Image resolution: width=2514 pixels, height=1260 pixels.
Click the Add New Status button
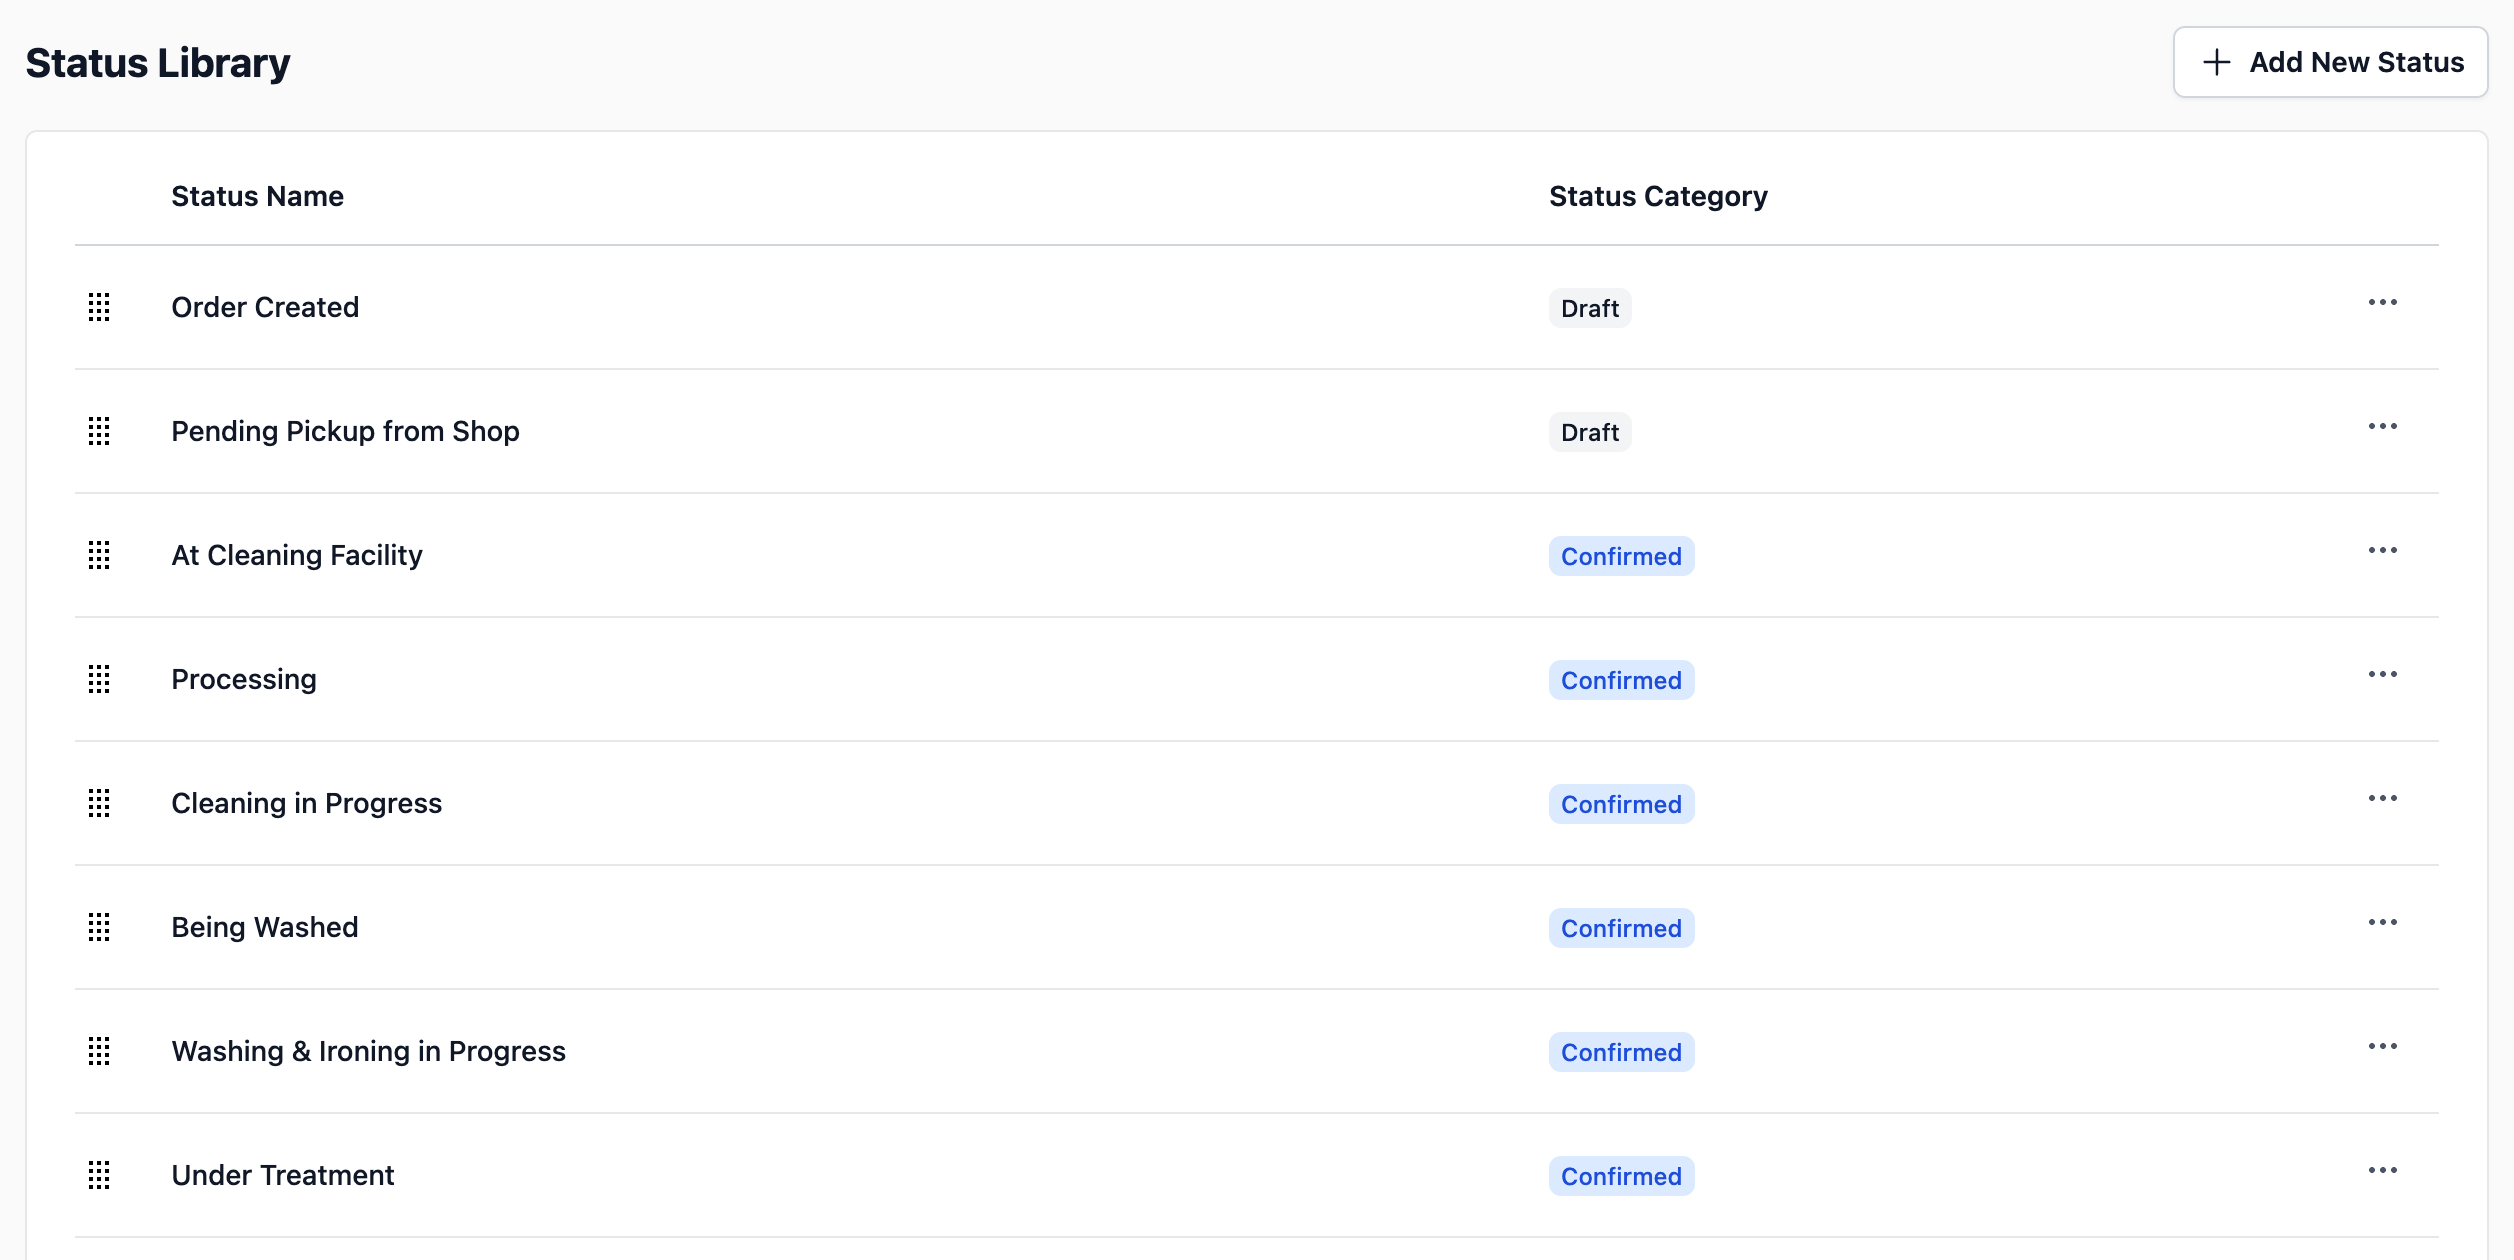(x=2330, y=62)
